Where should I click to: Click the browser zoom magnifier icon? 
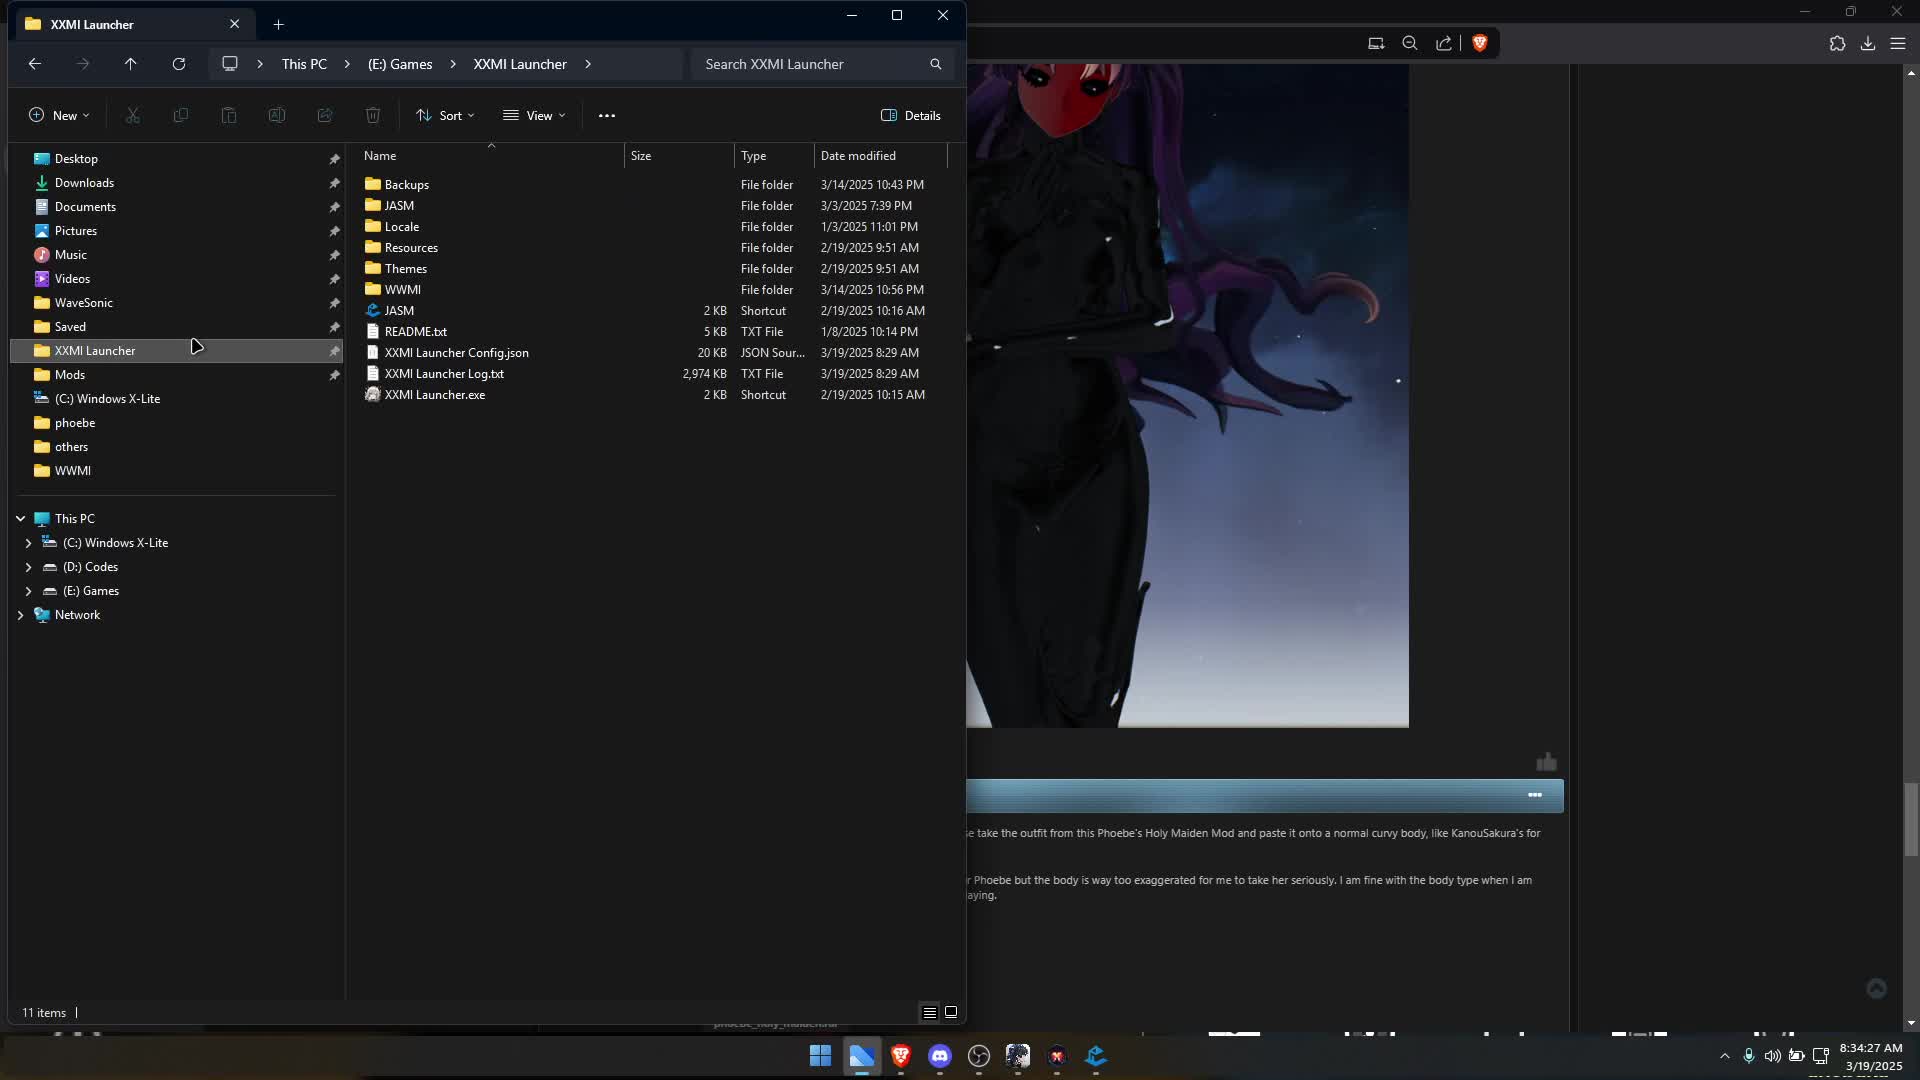tap(1410, 43)
